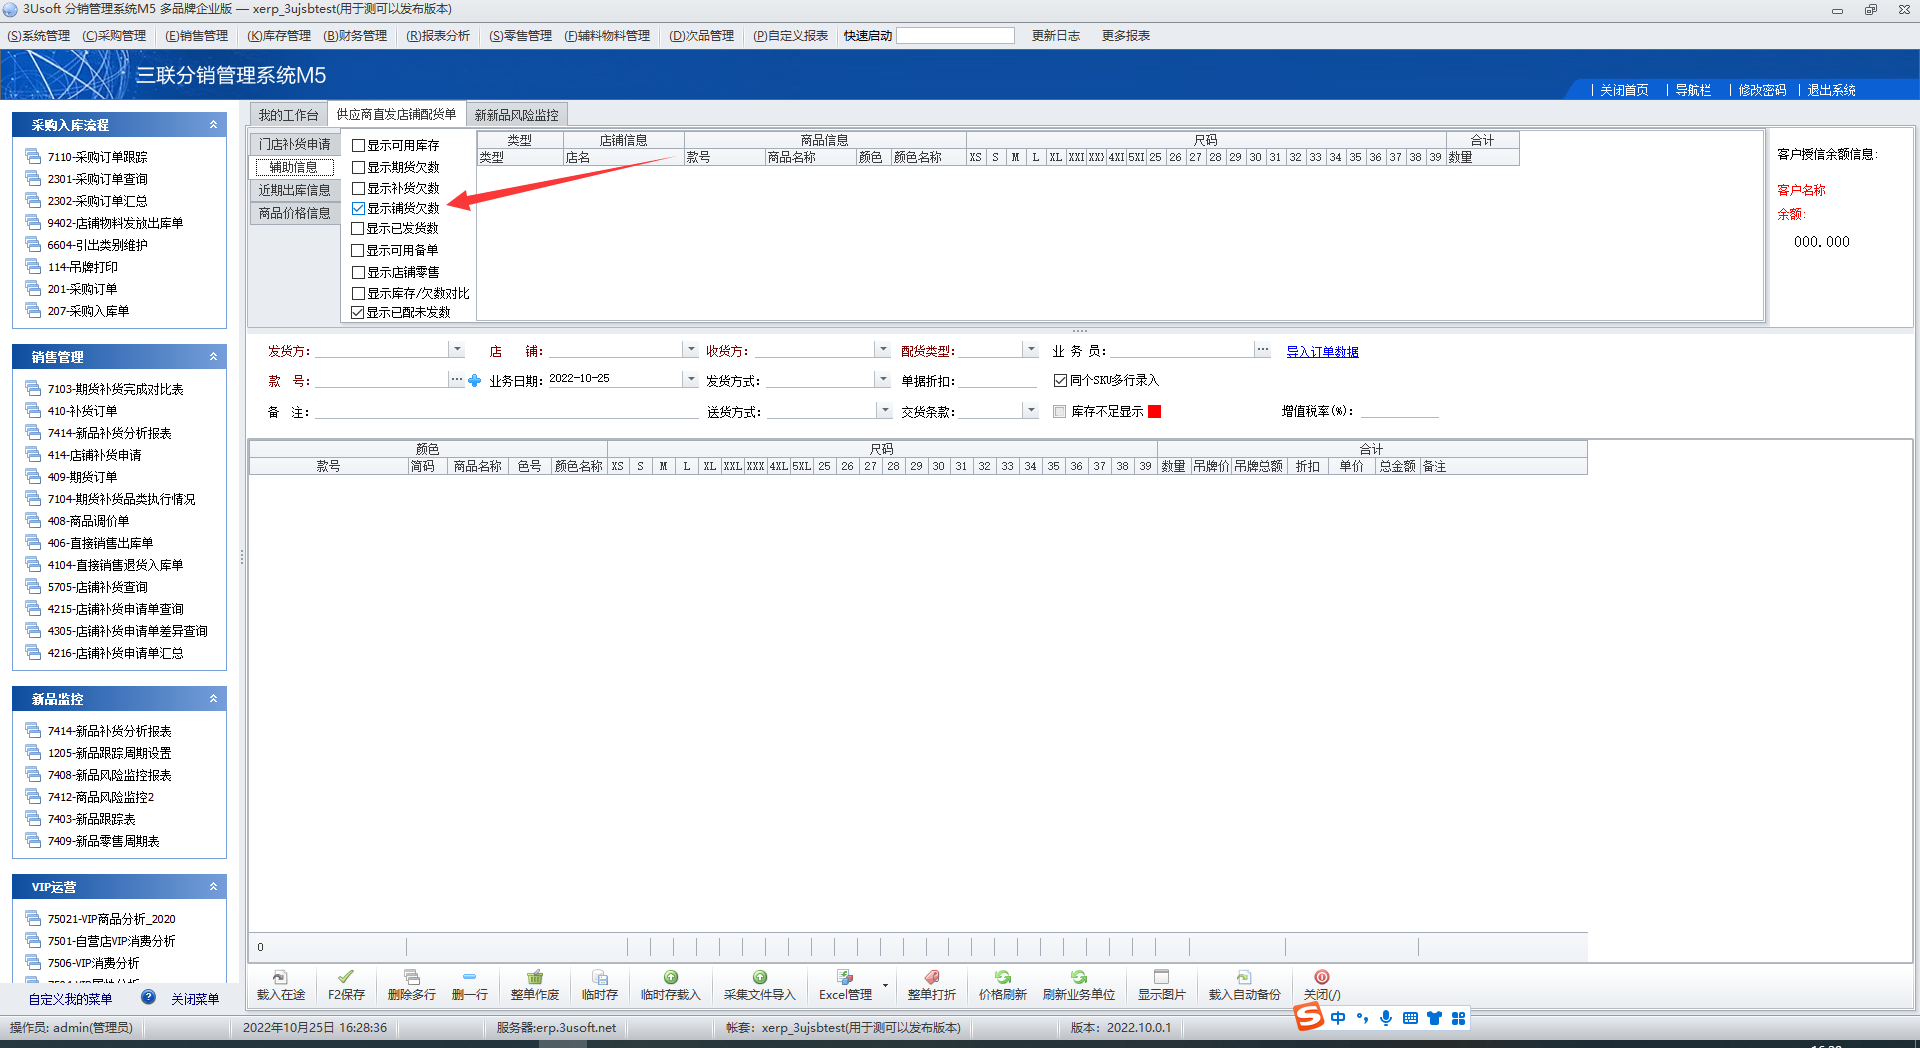Viewport: 1920px width, 1048px height.
Task: Collapse the VIP运营 panel
Action: point(213,887)
